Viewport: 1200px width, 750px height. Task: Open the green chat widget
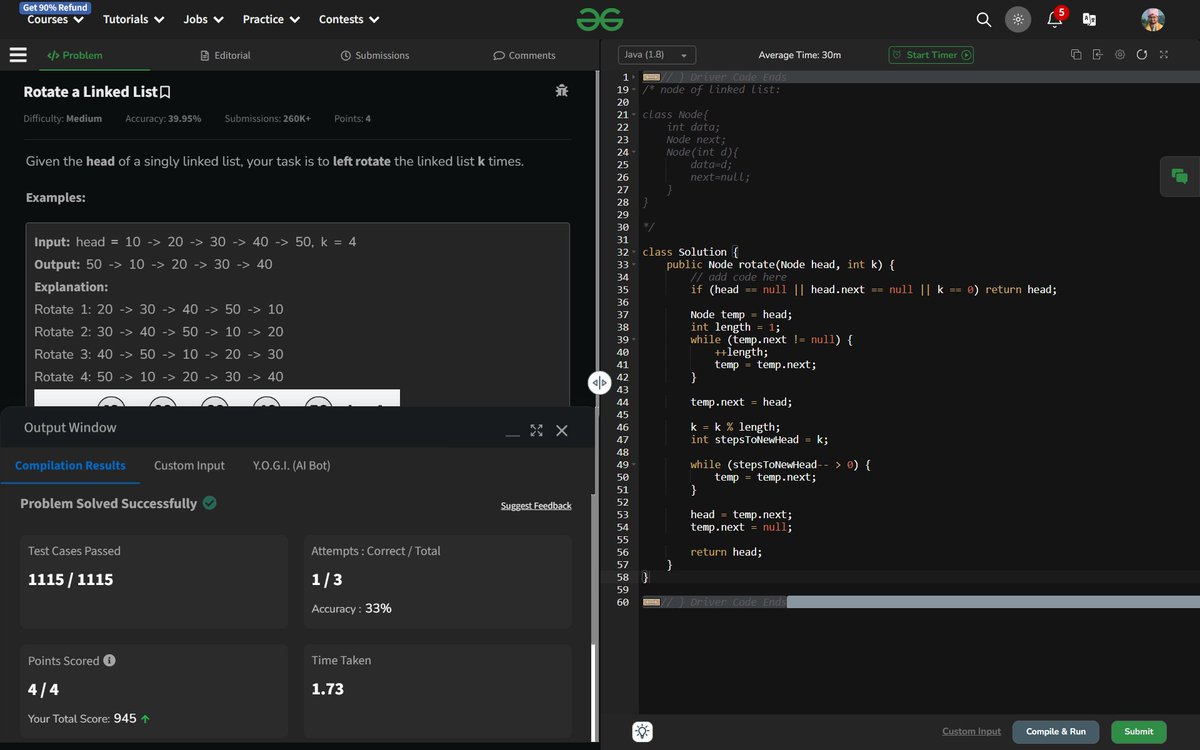(1180, 176)
